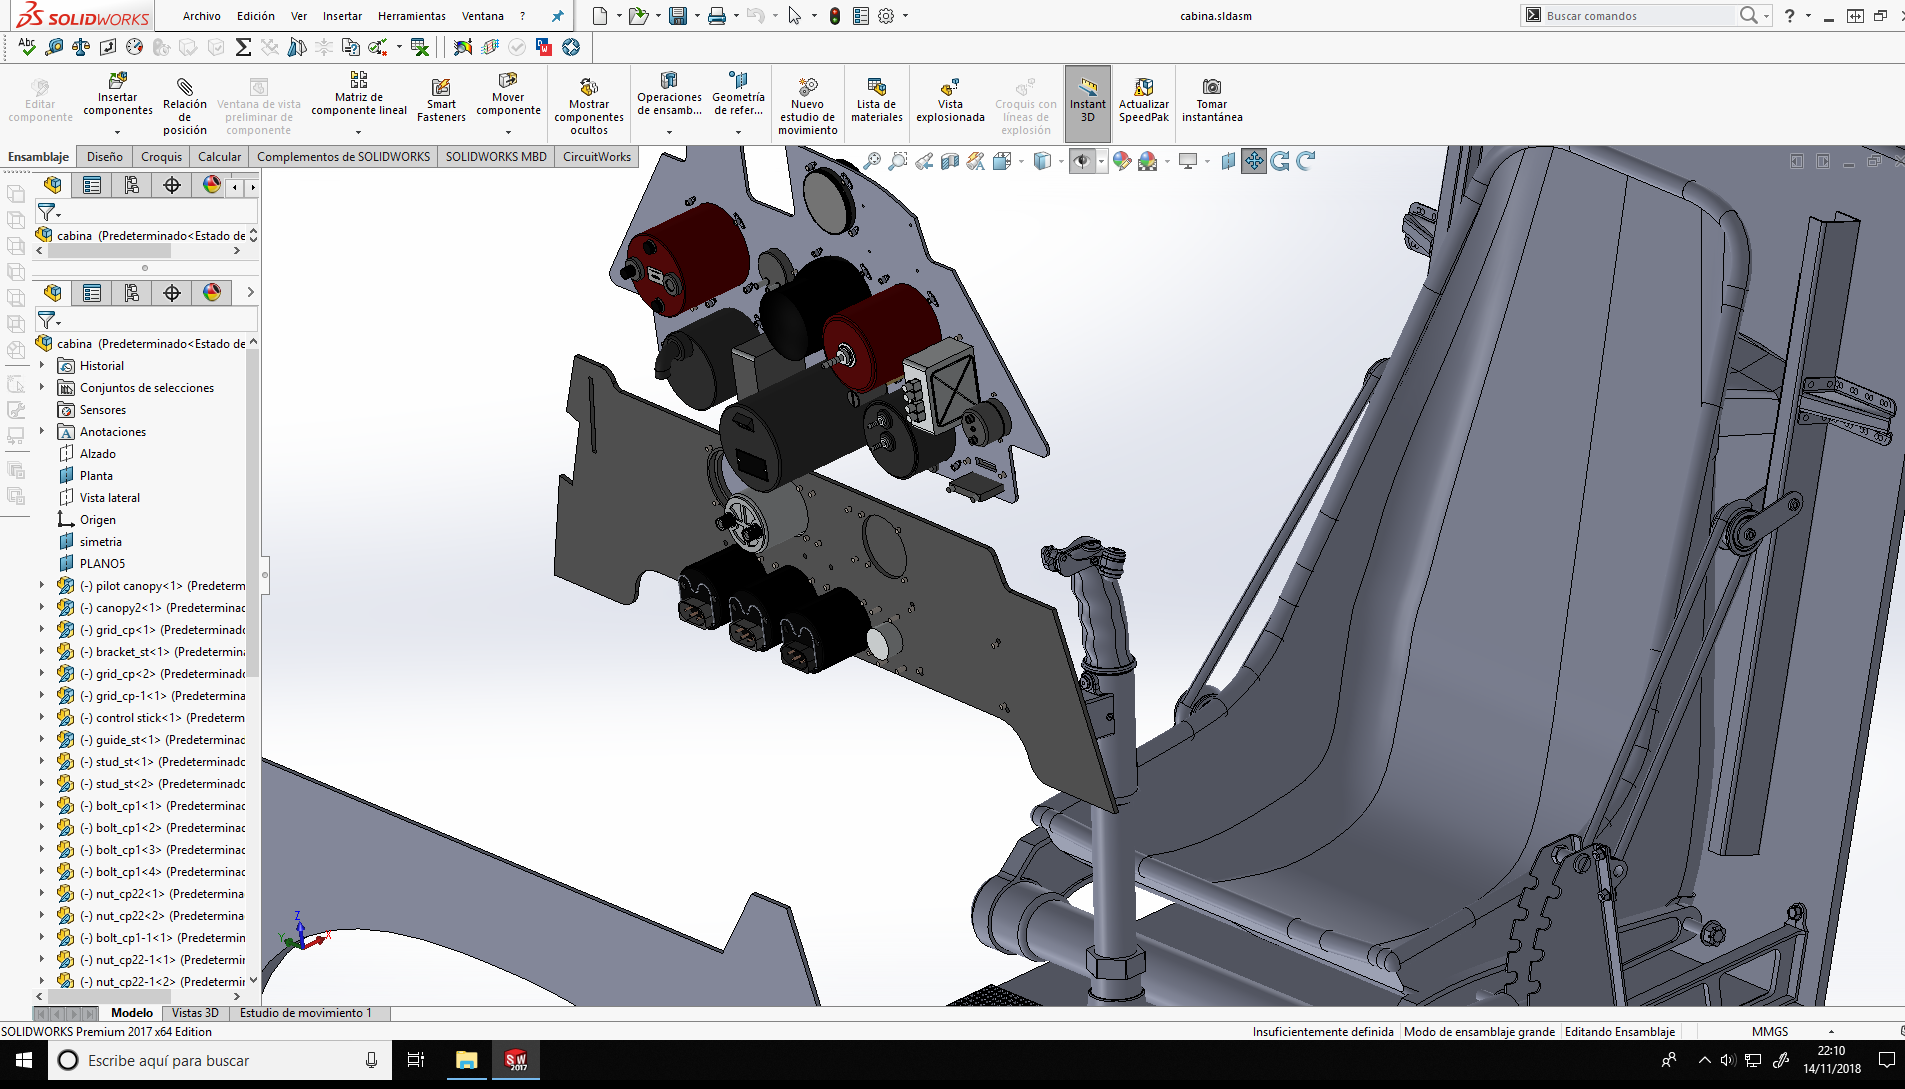Switch to the Croquis tab
Image resolution: width=1905 pixels, height=1089 pixels.
pos(161,157)
